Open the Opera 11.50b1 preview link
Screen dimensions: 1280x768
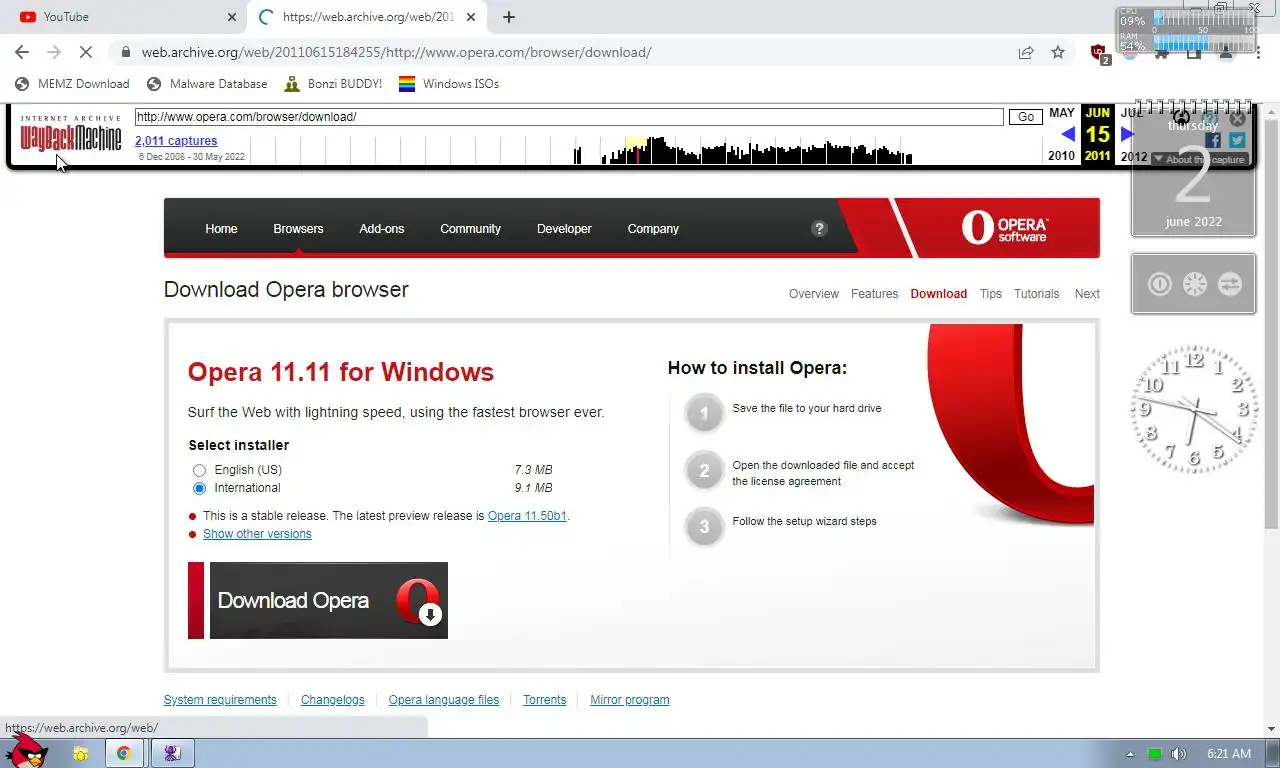[x=527, y=516]
